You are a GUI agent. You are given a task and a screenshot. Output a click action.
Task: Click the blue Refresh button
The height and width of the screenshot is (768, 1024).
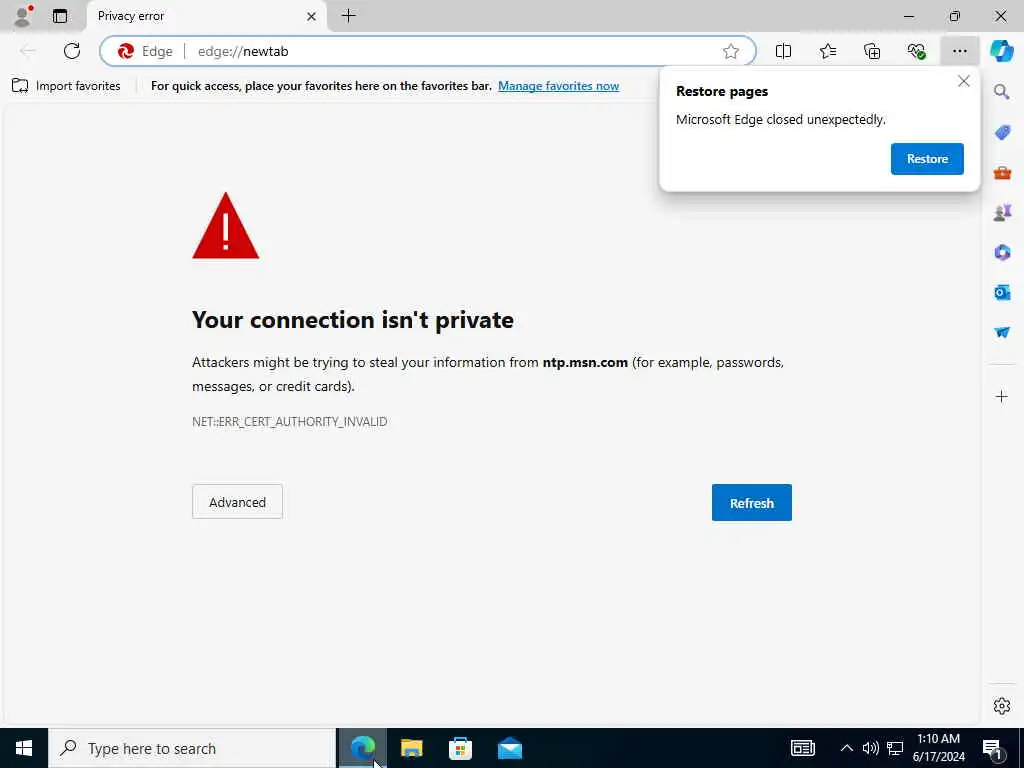tap(752, 502)
